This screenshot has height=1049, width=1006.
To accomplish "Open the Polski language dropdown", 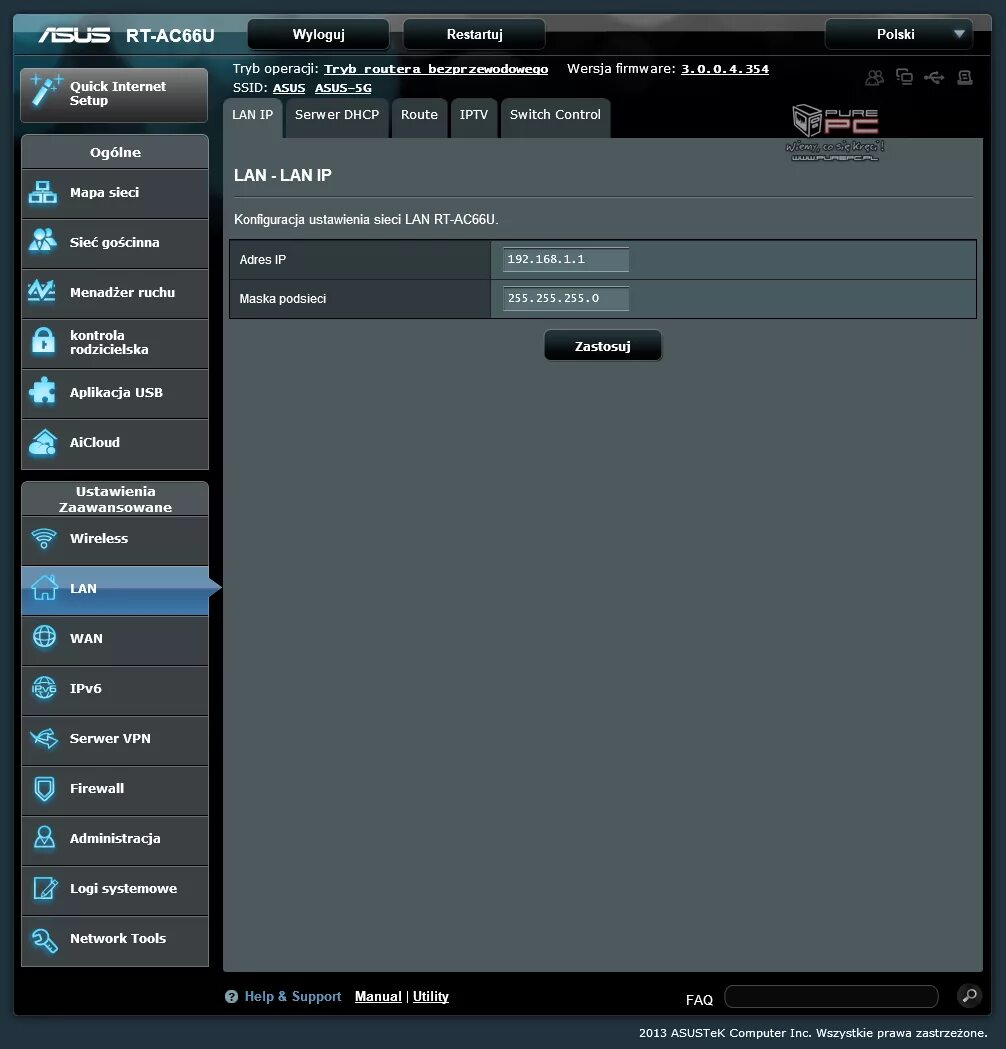I will pyautogui.click(x=898, y=34).
